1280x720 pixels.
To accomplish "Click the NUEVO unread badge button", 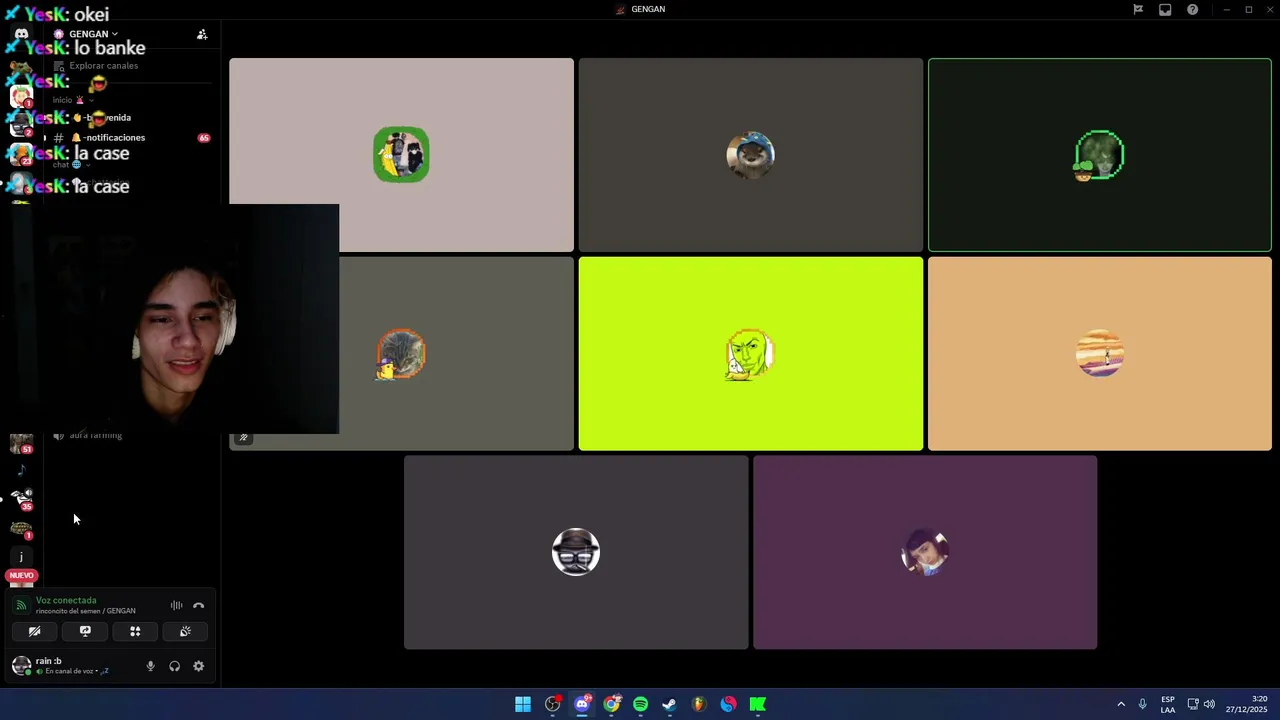I will [x=21, y=575].
